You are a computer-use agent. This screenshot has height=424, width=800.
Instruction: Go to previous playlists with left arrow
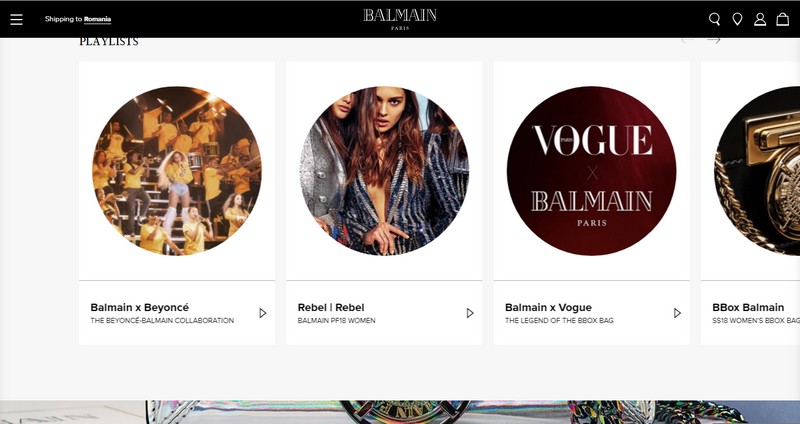687,40
